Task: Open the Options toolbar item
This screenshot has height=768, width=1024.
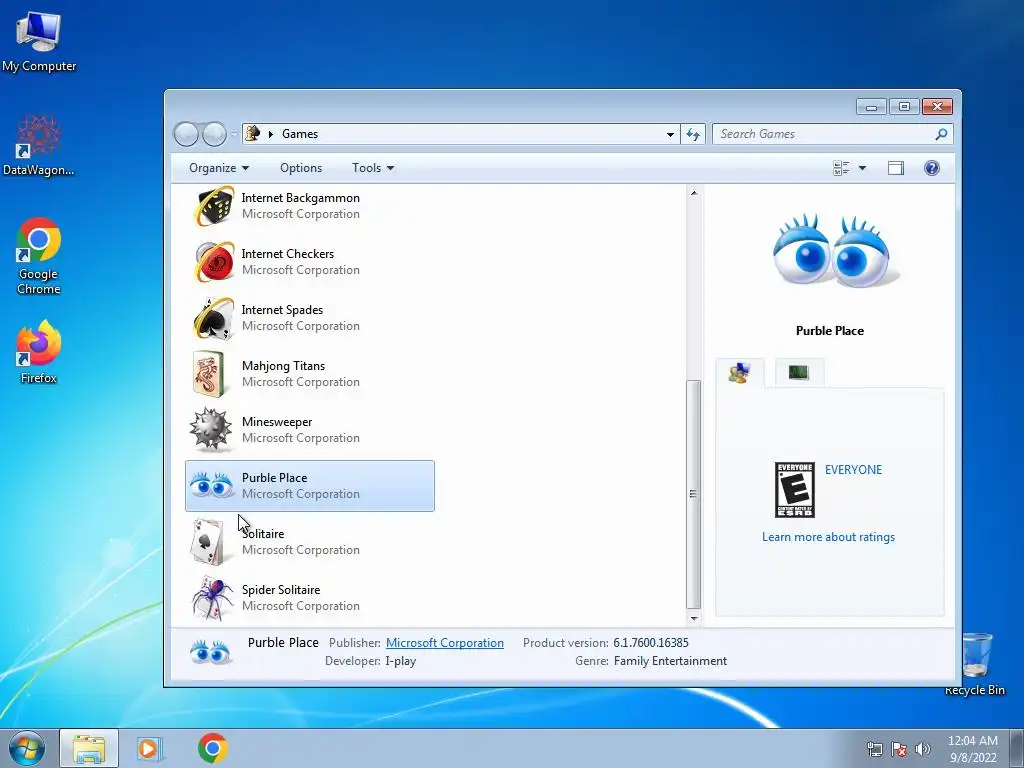Action: [x=301, y=168]
